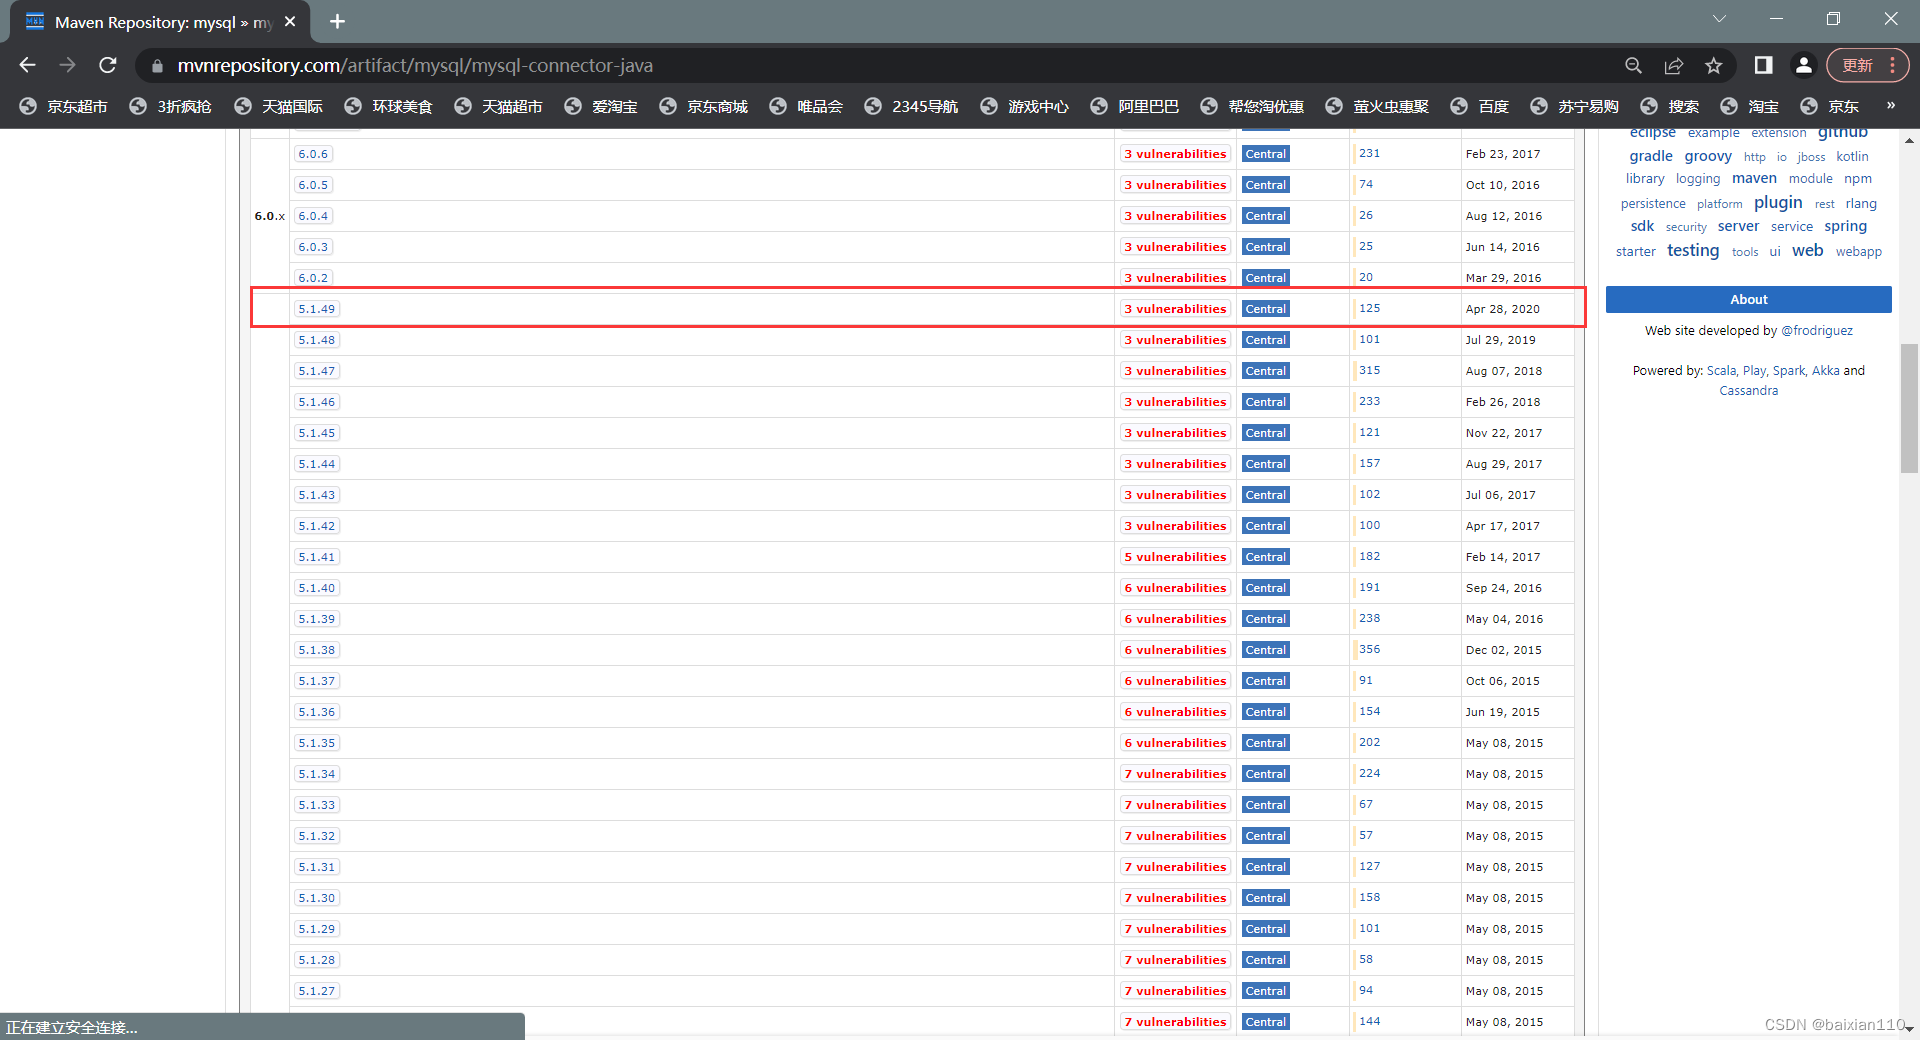Open the 阿里巴巴 bookmark
The height and width of the screenshot is (1040, 1920).
[1134, 106]
